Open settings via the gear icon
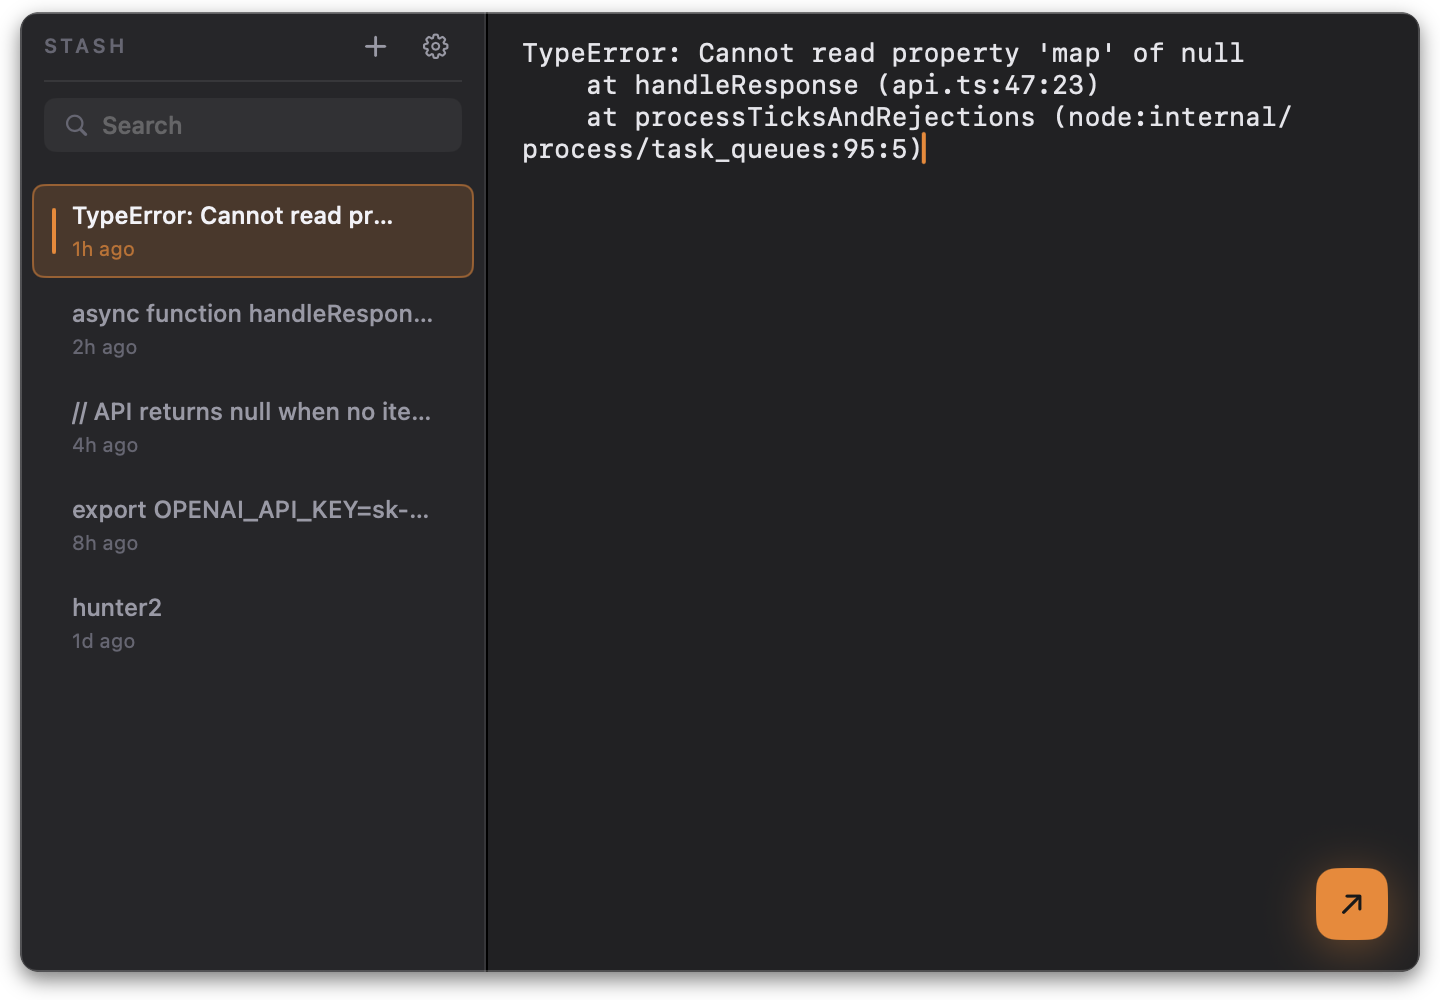 point(435,46)
